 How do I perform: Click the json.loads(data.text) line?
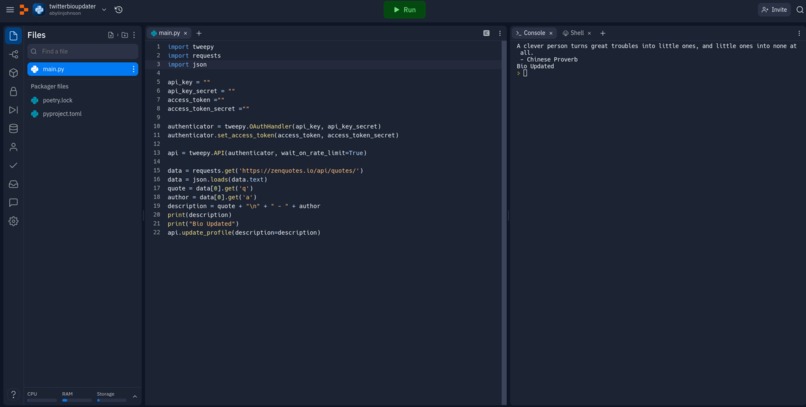coord(217,179)
